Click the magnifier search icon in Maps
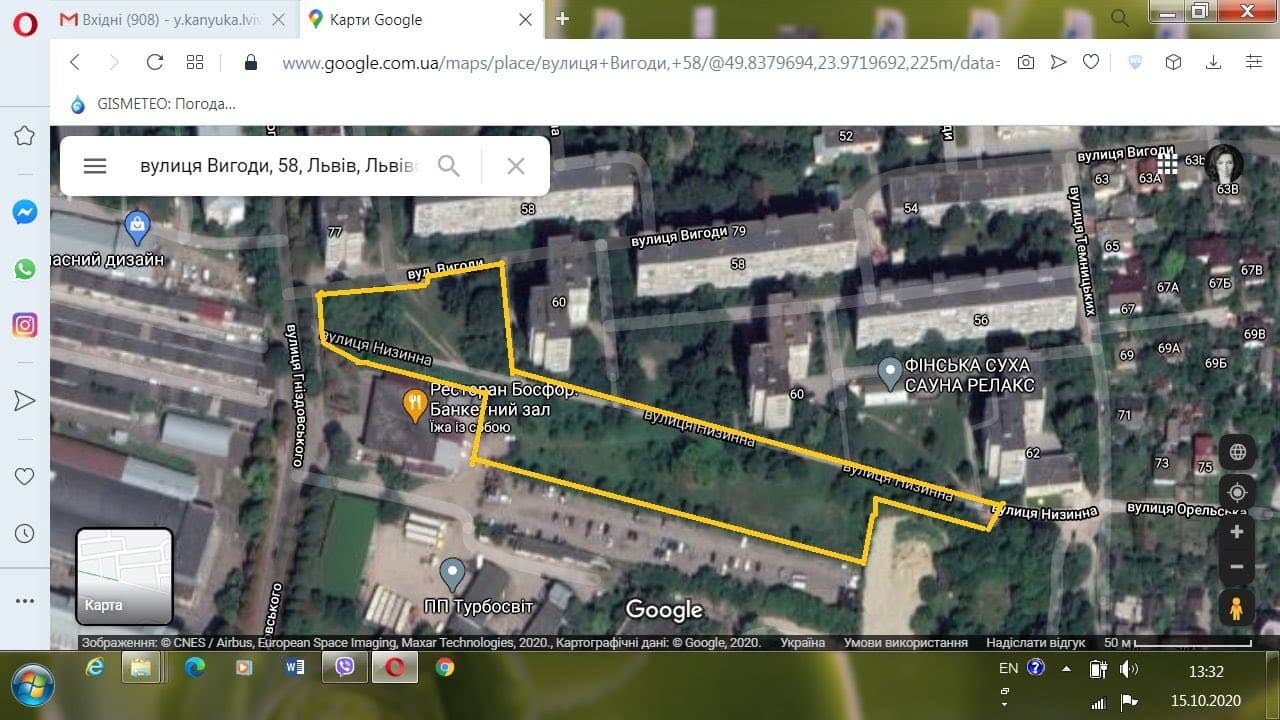This screenshot has width=1280, height=720. coord(449,166)
